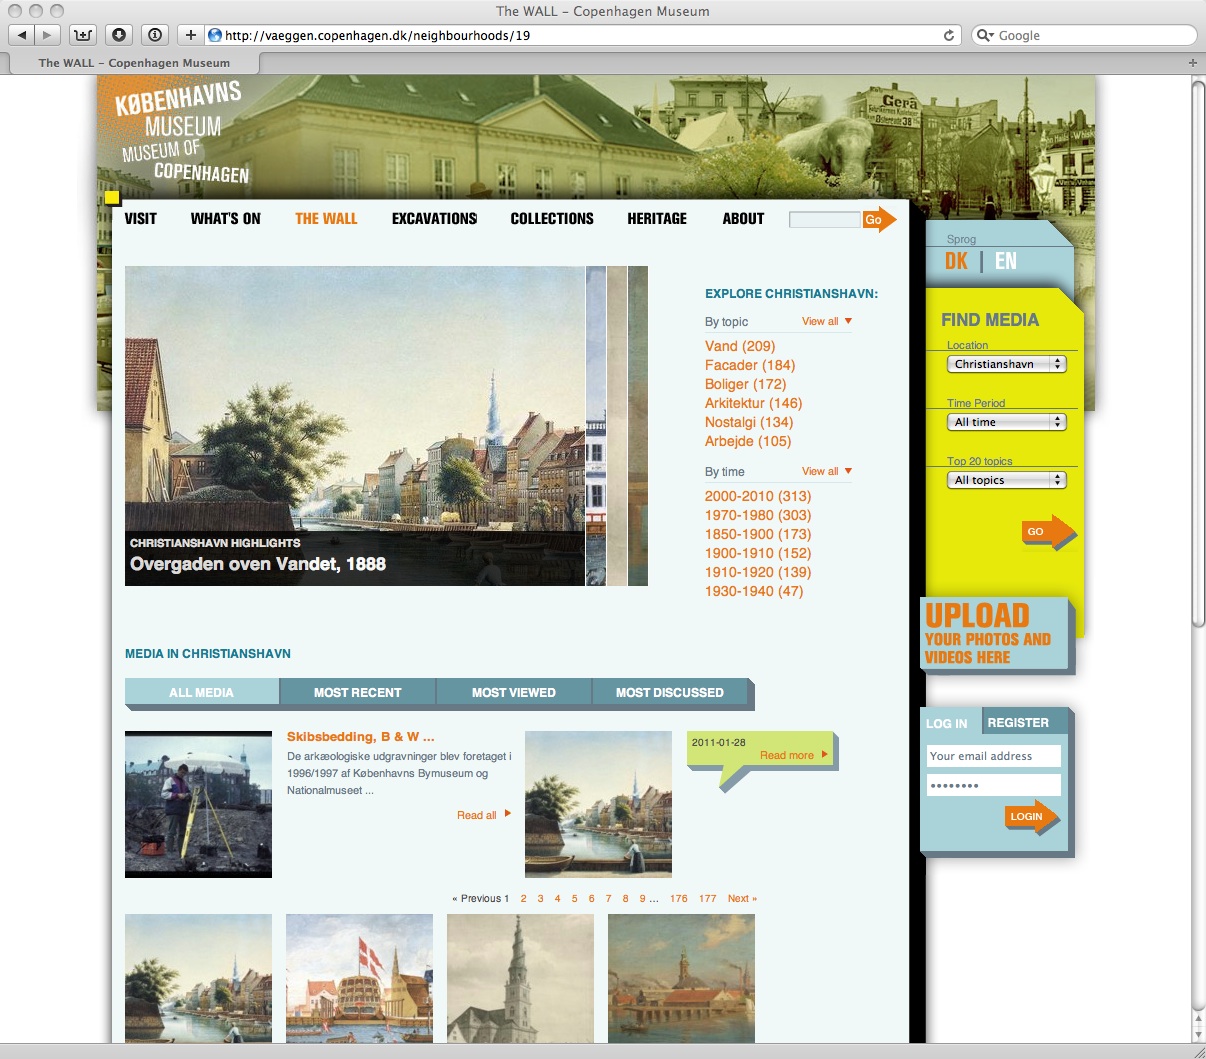The height and width of the screenshot is (1059, 1206).
Task: Open the EXCAVATIONS menu item
Action: pos(435,218)
